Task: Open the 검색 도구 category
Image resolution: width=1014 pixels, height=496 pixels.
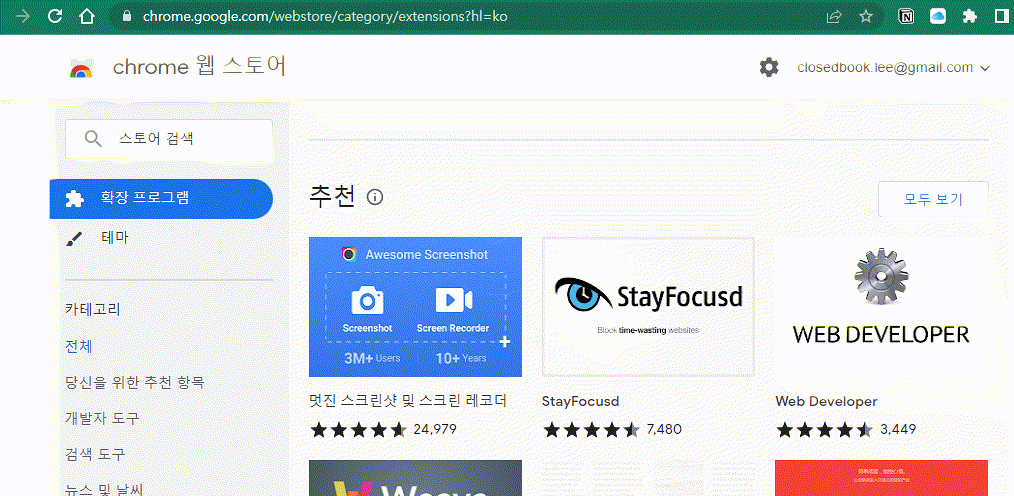Action: pyautogui.click(x=95, y=454)
